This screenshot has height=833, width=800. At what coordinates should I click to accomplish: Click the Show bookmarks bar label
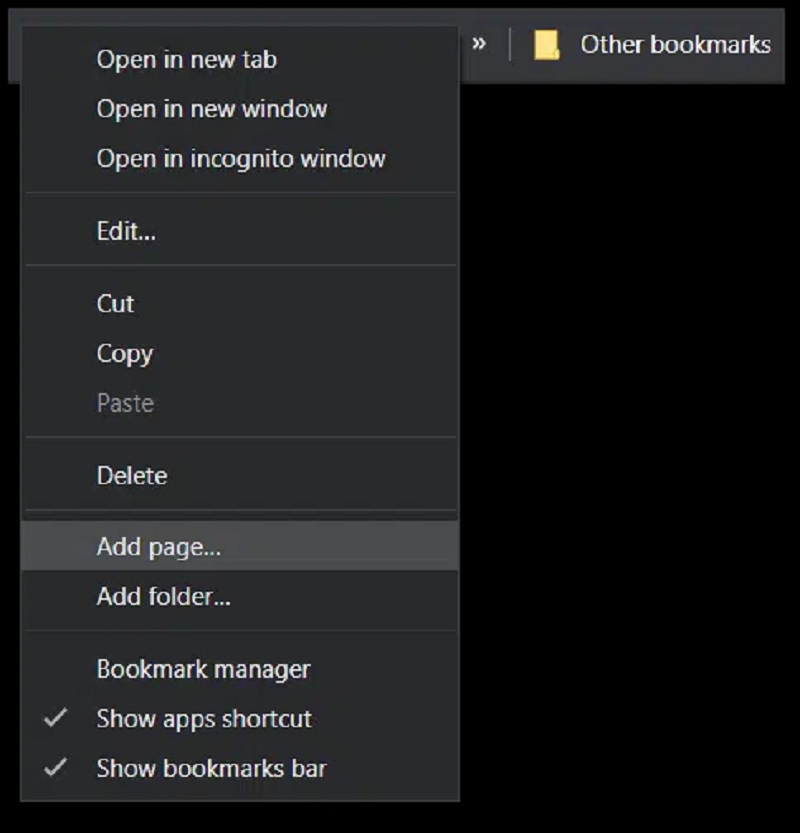point(211,769)
